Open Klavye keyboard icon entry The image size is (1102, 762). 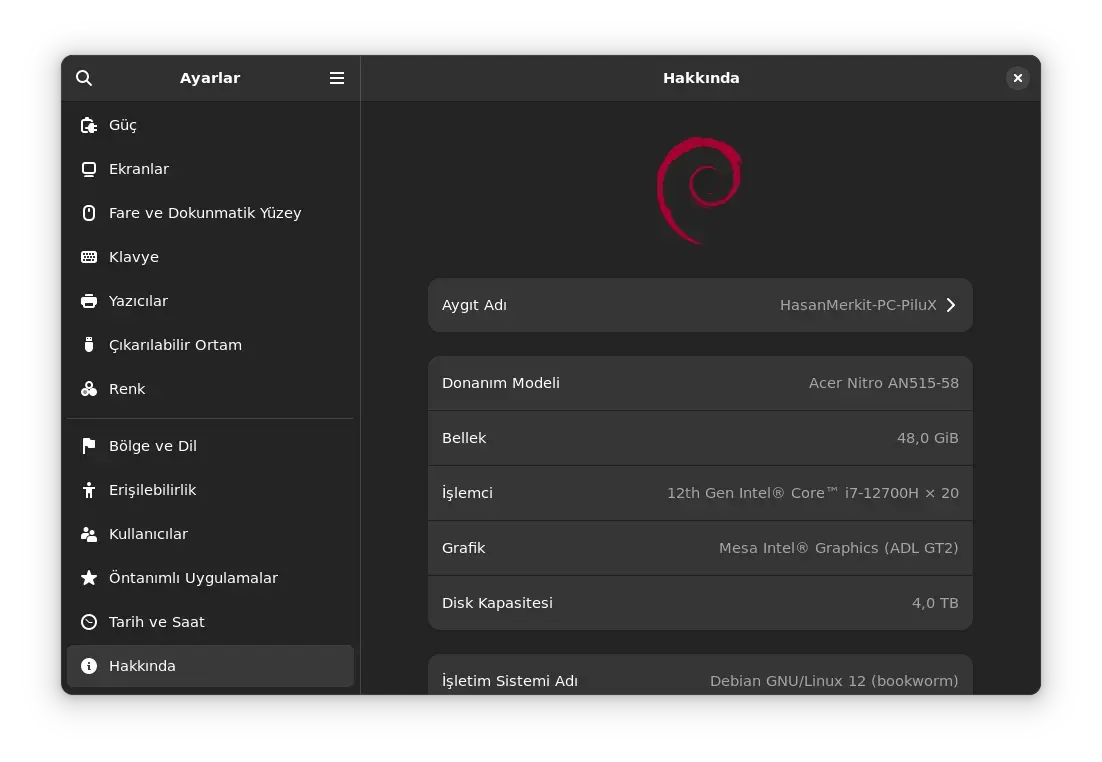(89, 257)
